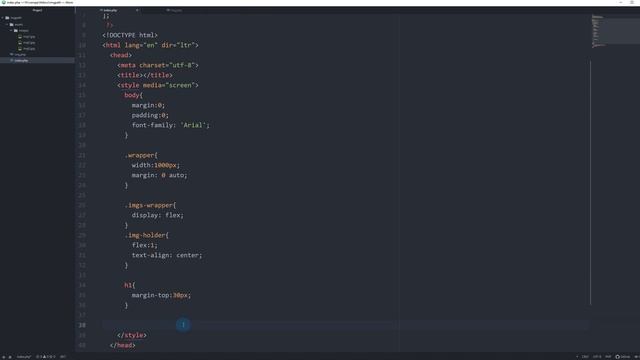Viewport: 640px width, 360px height.
Task: Click the meta charset="utf-8" line
Action: pyautogui.click(x=158, y=65)
